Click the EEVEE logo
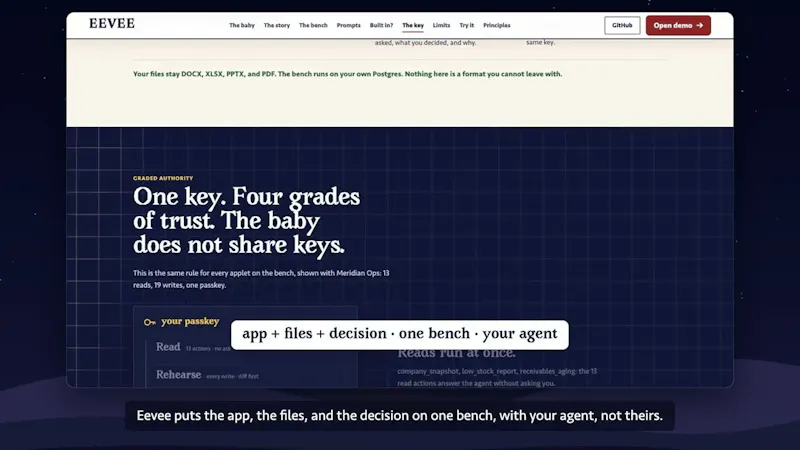Viewport: 800px width, 450px height. (x=112, y=23)
